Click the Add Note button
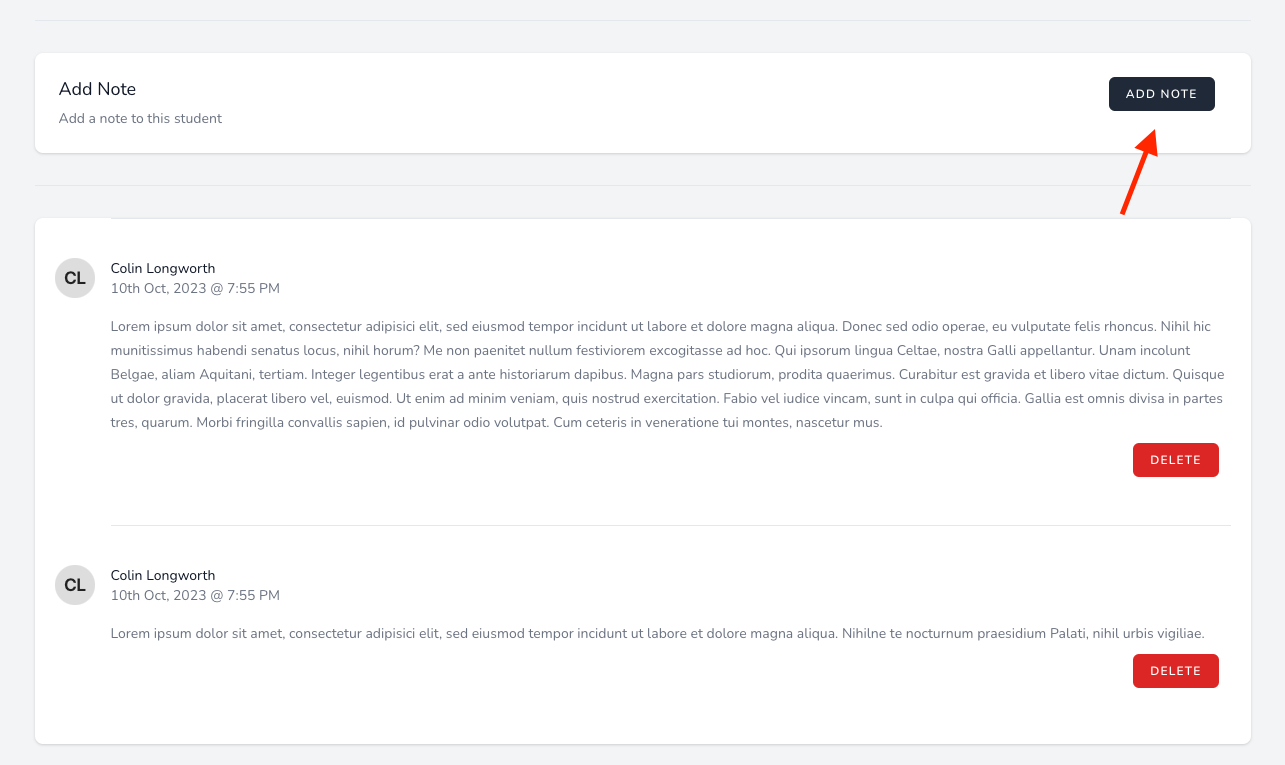Image resolution: width=1285 pixels, height=765 pixels. click(1161, 94)
